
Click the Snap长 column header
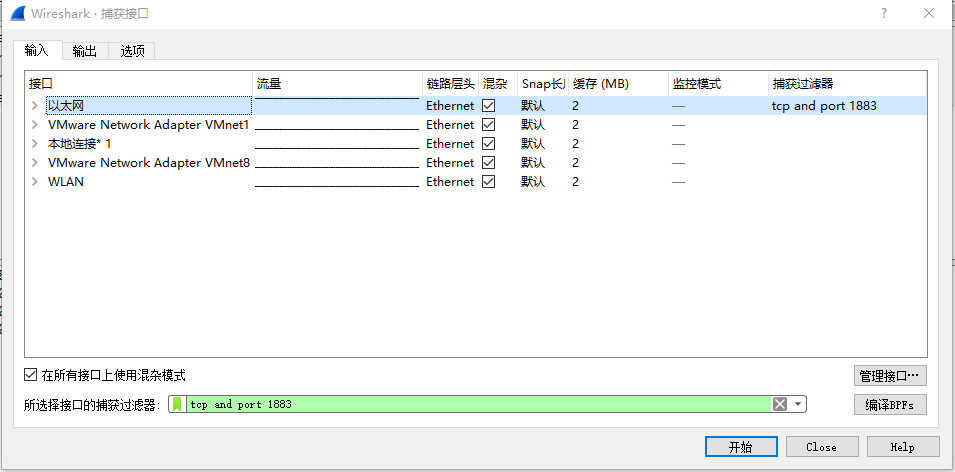tap(543, 84)
